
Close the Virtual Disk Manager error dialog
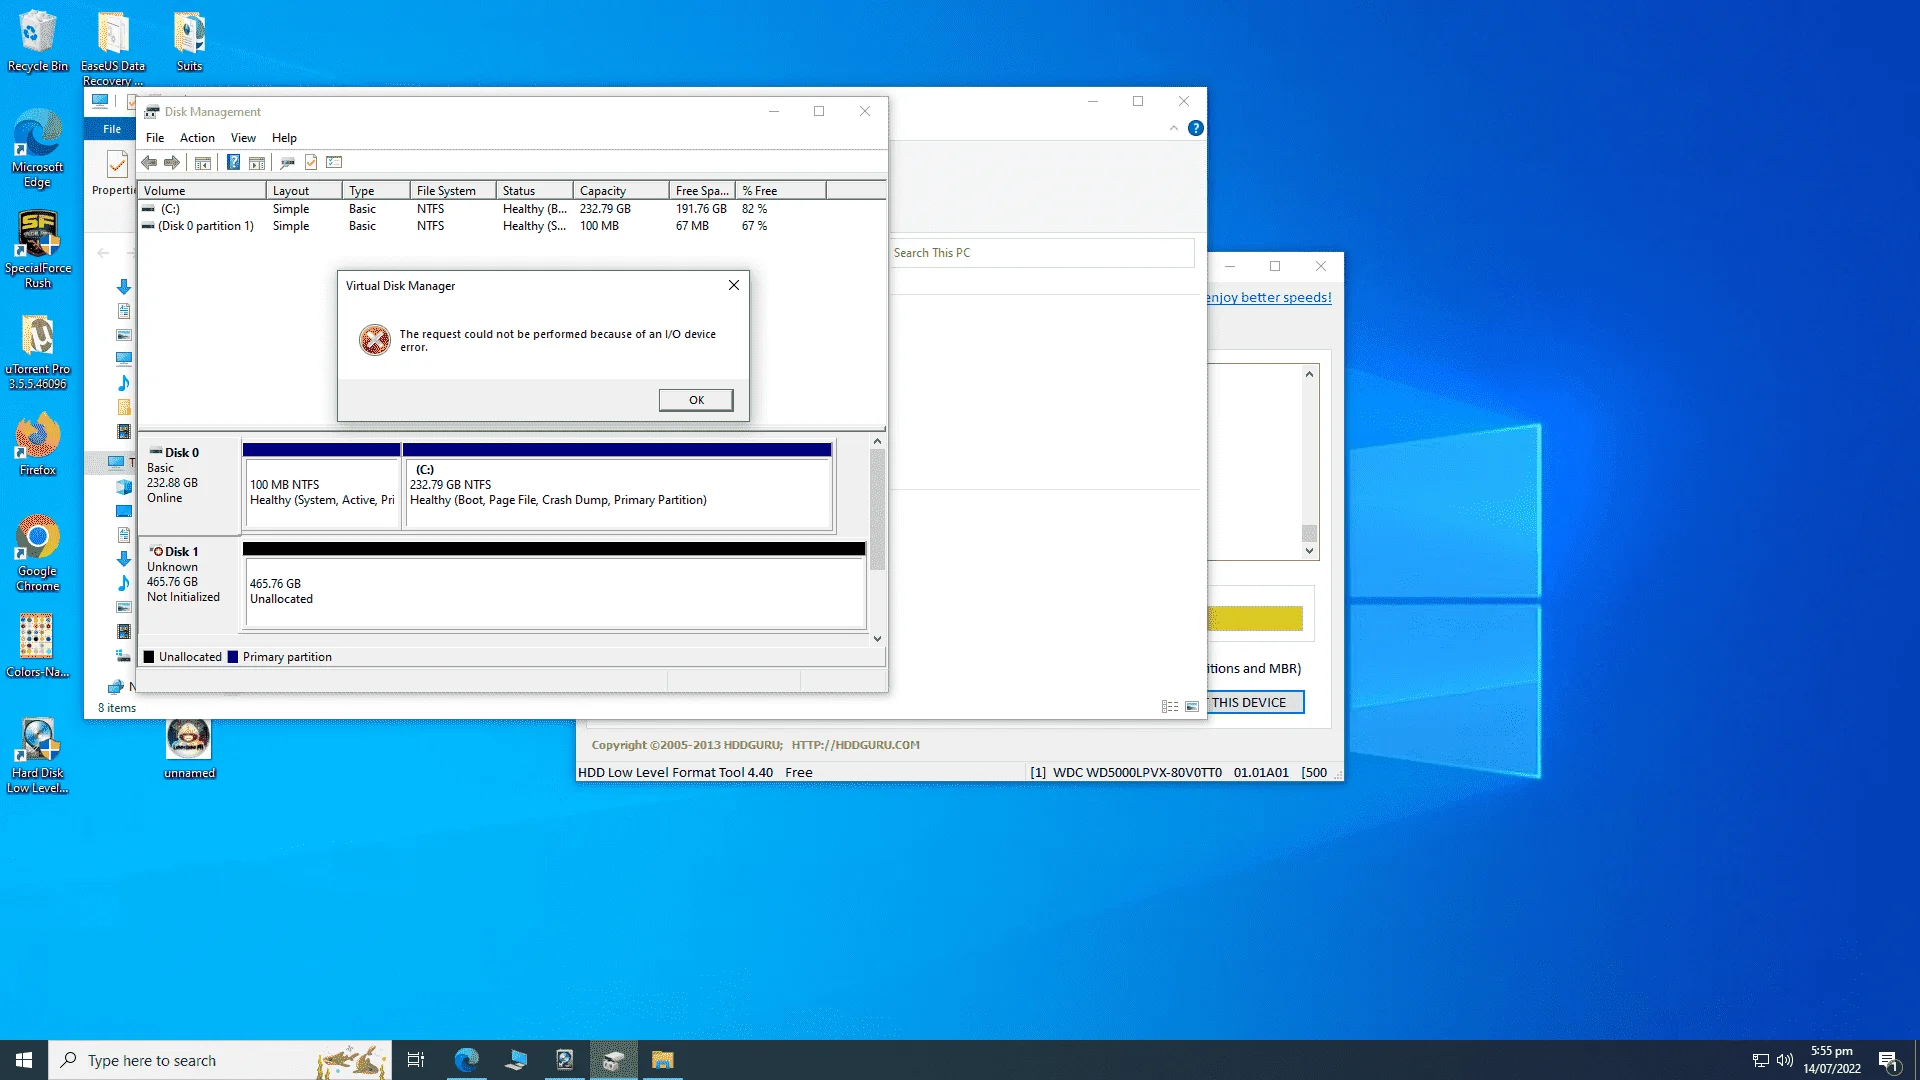point(734,285)
